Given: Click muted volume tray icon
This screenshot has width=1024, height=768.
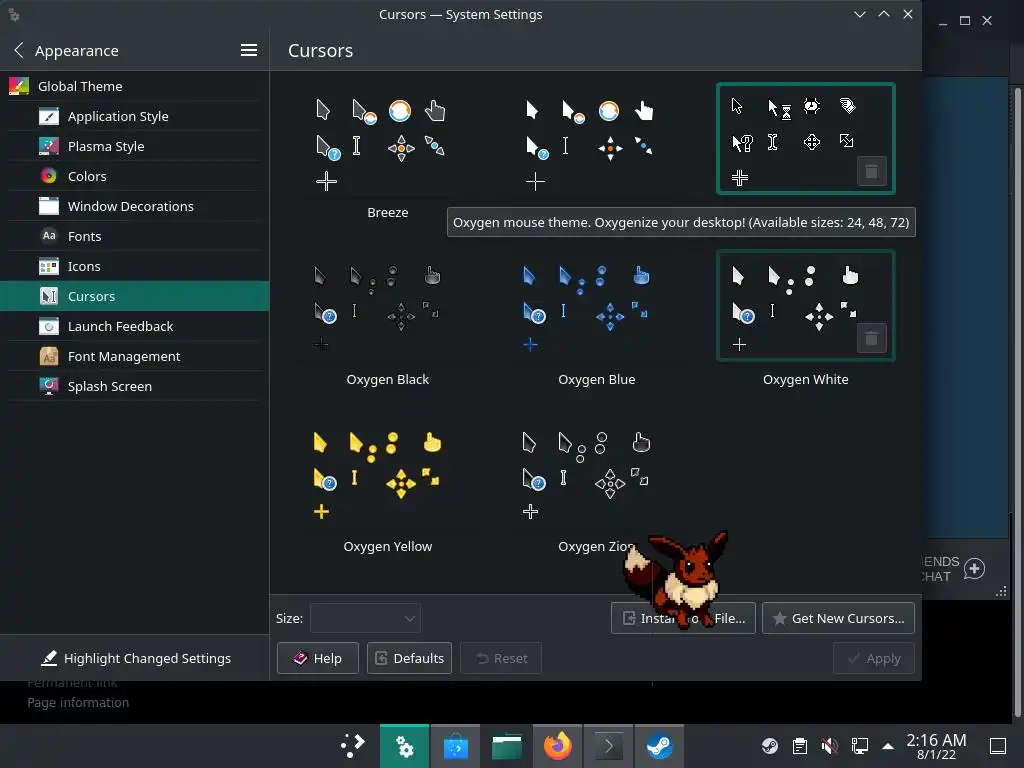Looking at the screenshot, I should pos(829,746).
